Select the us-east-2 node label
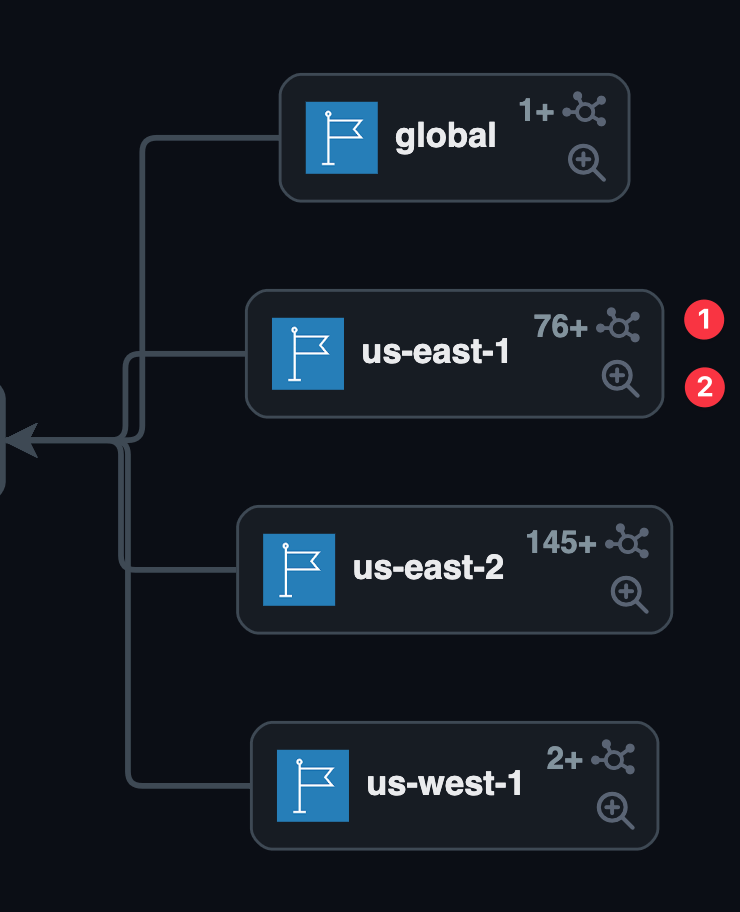Image resolution: width=740 pixels, height=912 pixels. [x=428, y=568]
